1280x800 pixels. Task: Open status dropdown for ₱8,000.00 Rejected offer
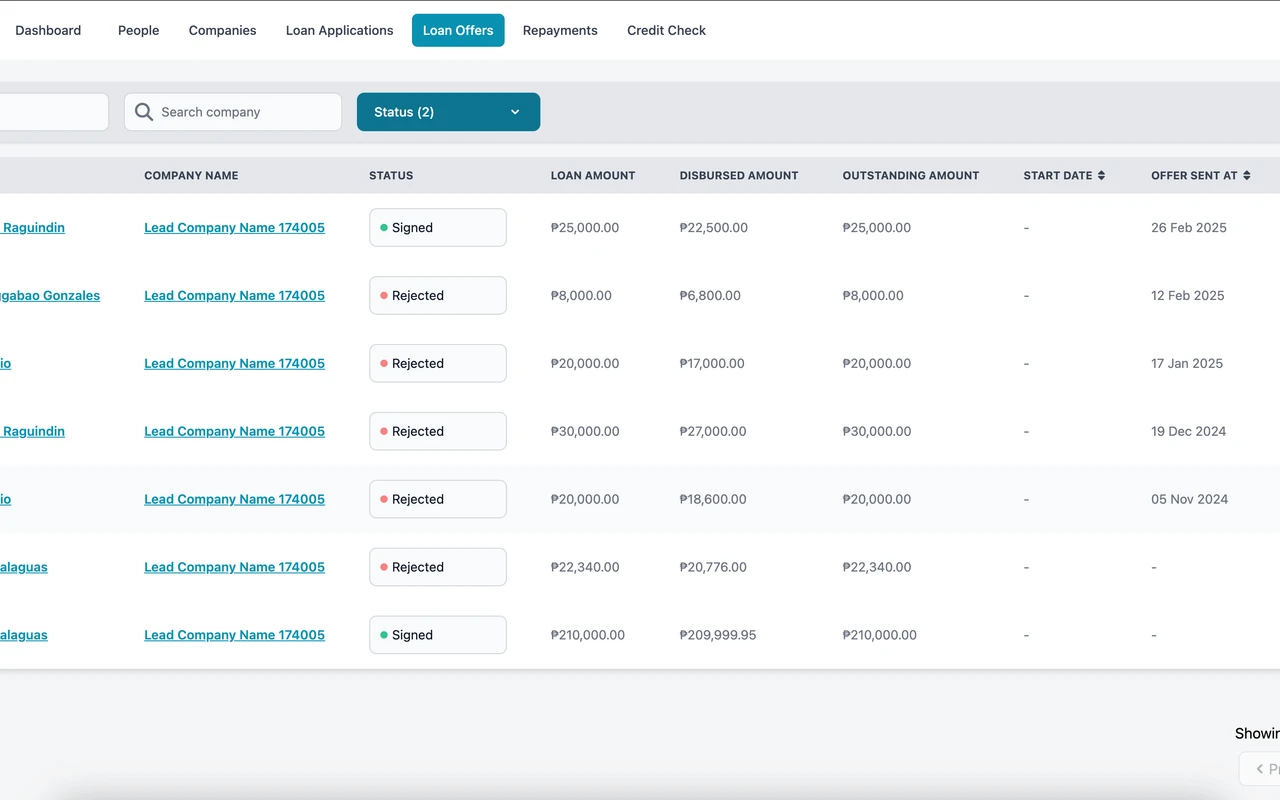point(438,295)
